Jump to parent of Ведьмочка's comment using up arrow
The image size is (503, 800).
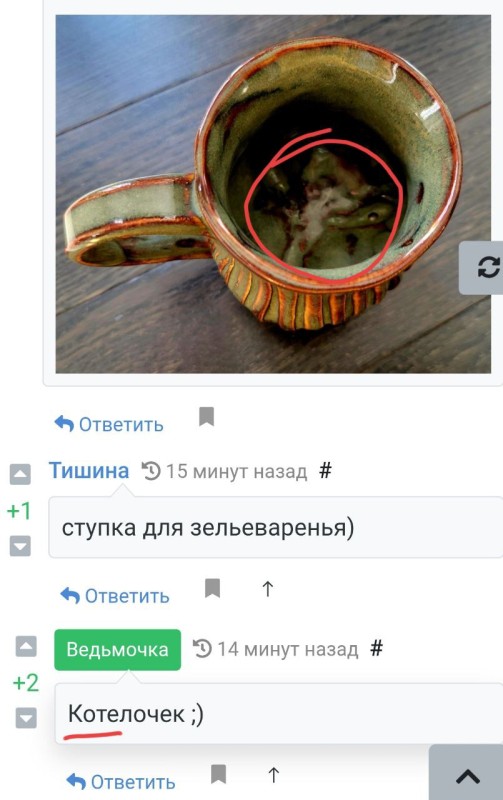click(x=274, y=774)
